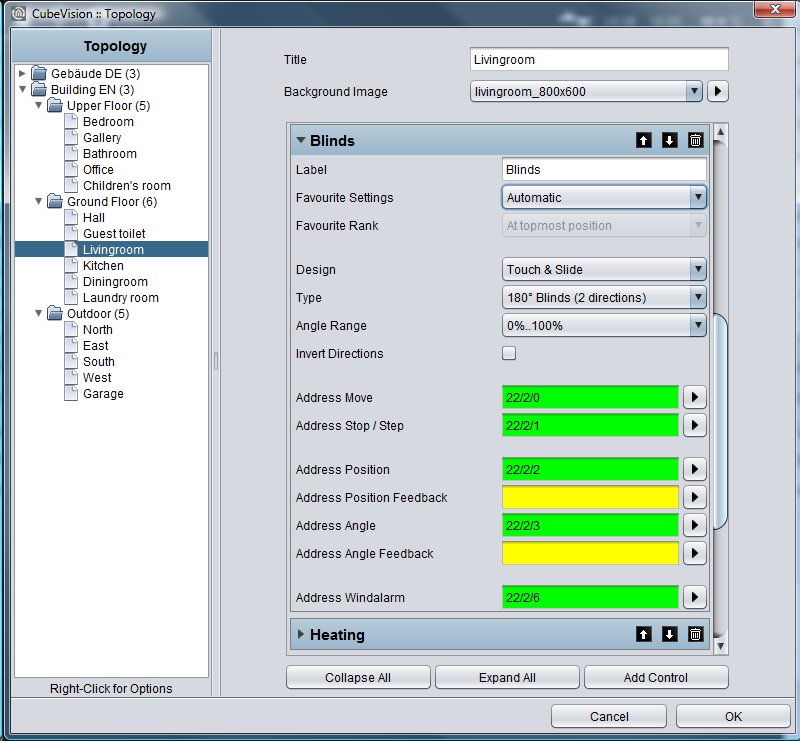Expand the Gebäude DE tree folder
Screen dimensions: 800x741
[x=22, y=73]
